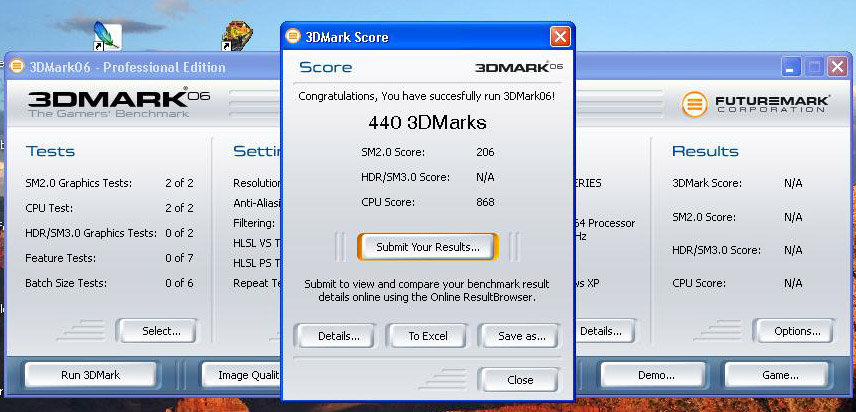Click SM2.0 Graphics Tests row
The image size is (856, 412).
109,183
